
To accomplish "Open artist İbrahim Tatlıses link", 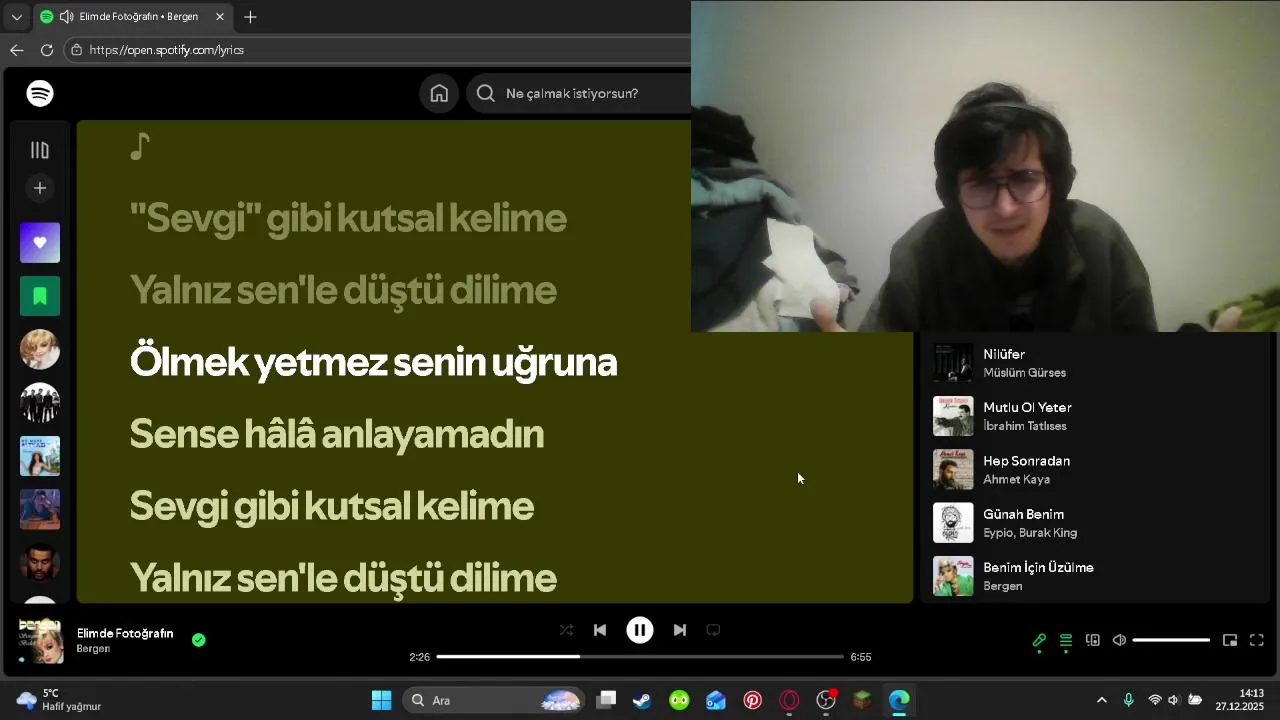I will (1025, 426).
